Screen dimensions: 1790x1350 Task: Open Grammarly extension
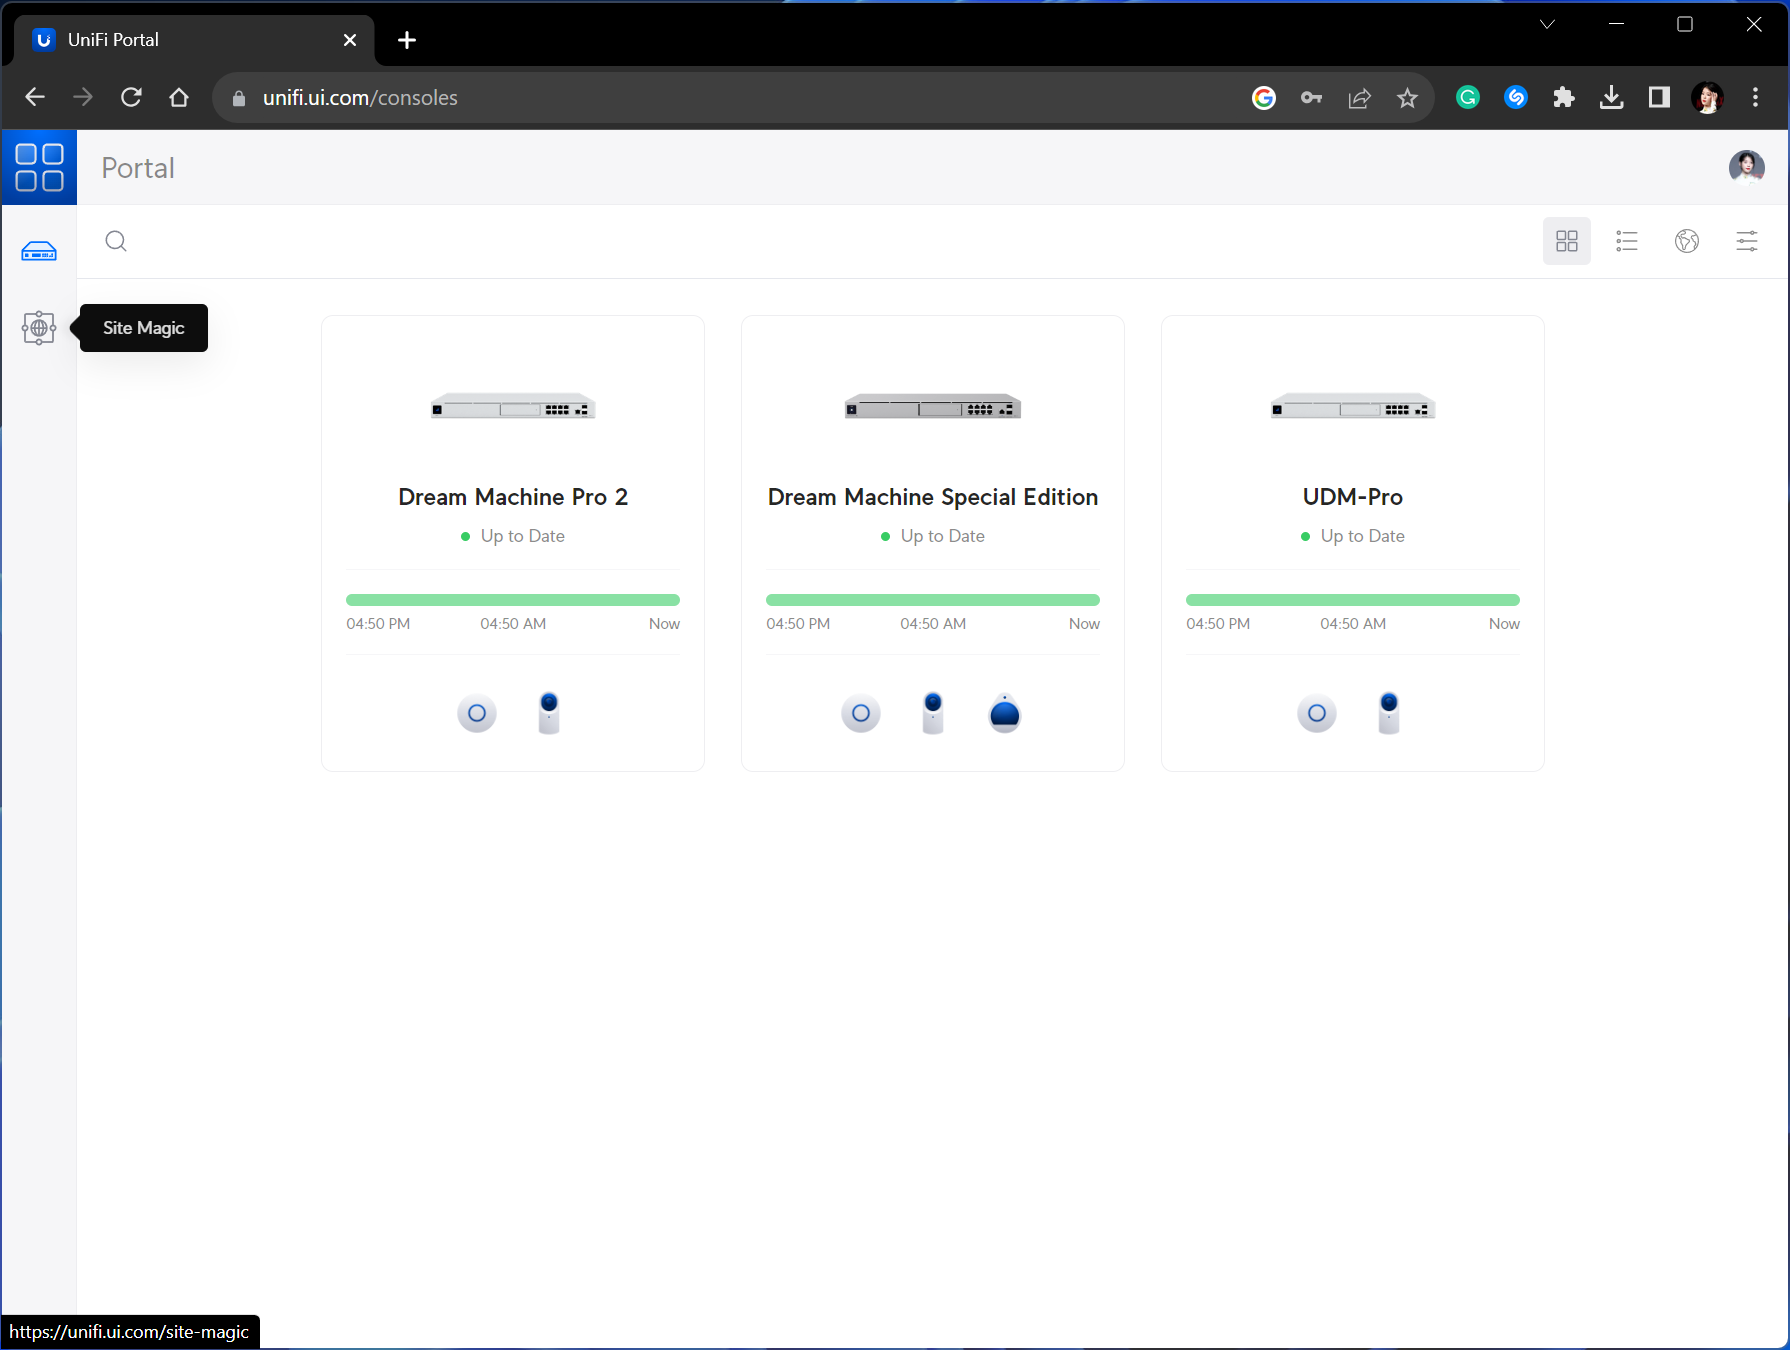point(1468,97)
